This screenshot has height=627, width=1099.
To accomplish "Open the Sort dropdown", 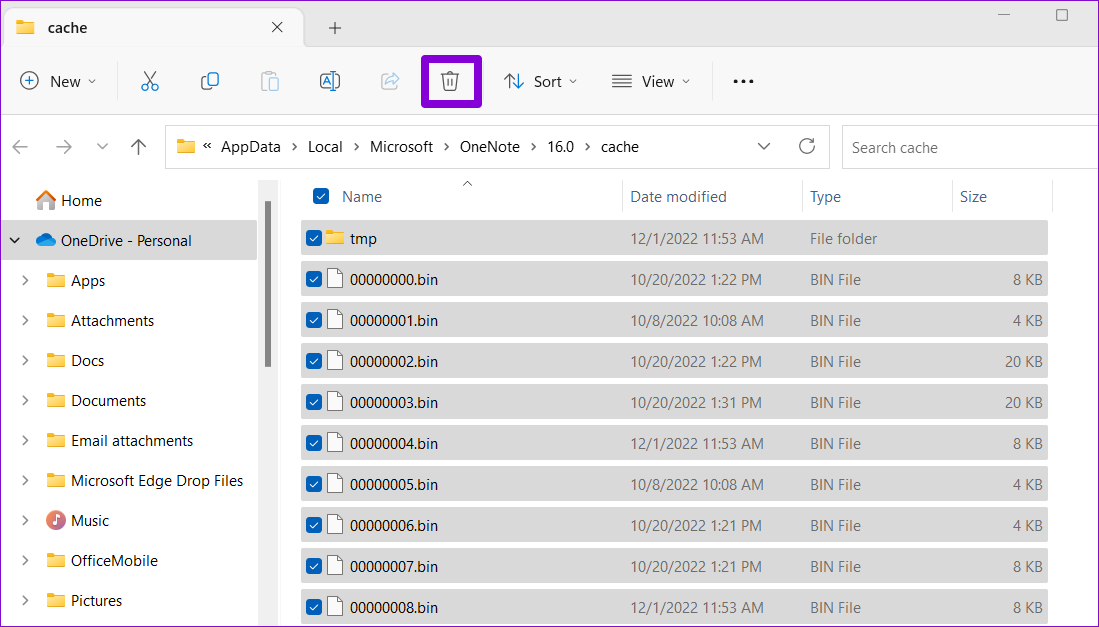I will [540, 81].
